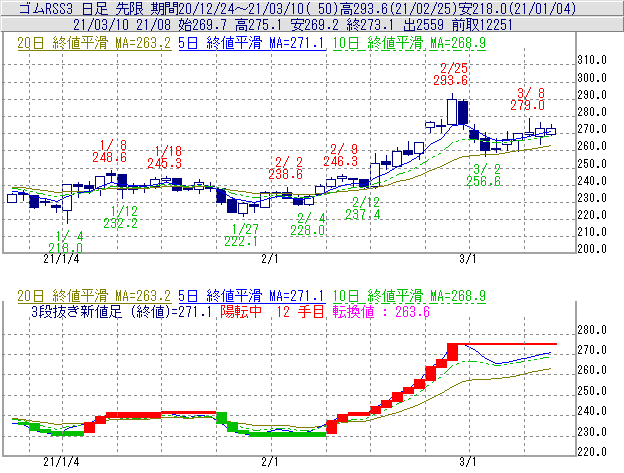Click the 1/18 245.3 high label

point(165,157)
